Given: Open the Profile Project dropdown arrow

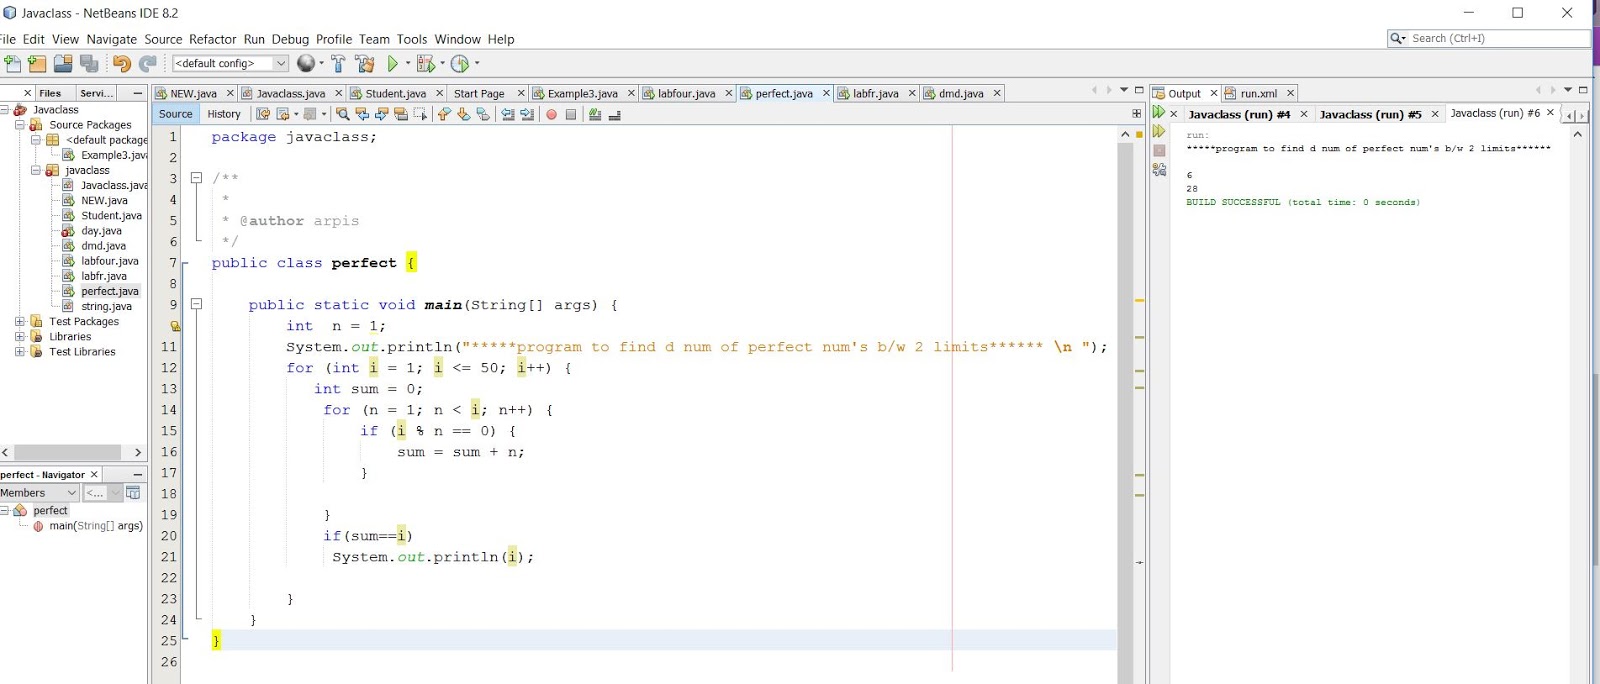Looking at the screenshot, I should pos(477,64).
